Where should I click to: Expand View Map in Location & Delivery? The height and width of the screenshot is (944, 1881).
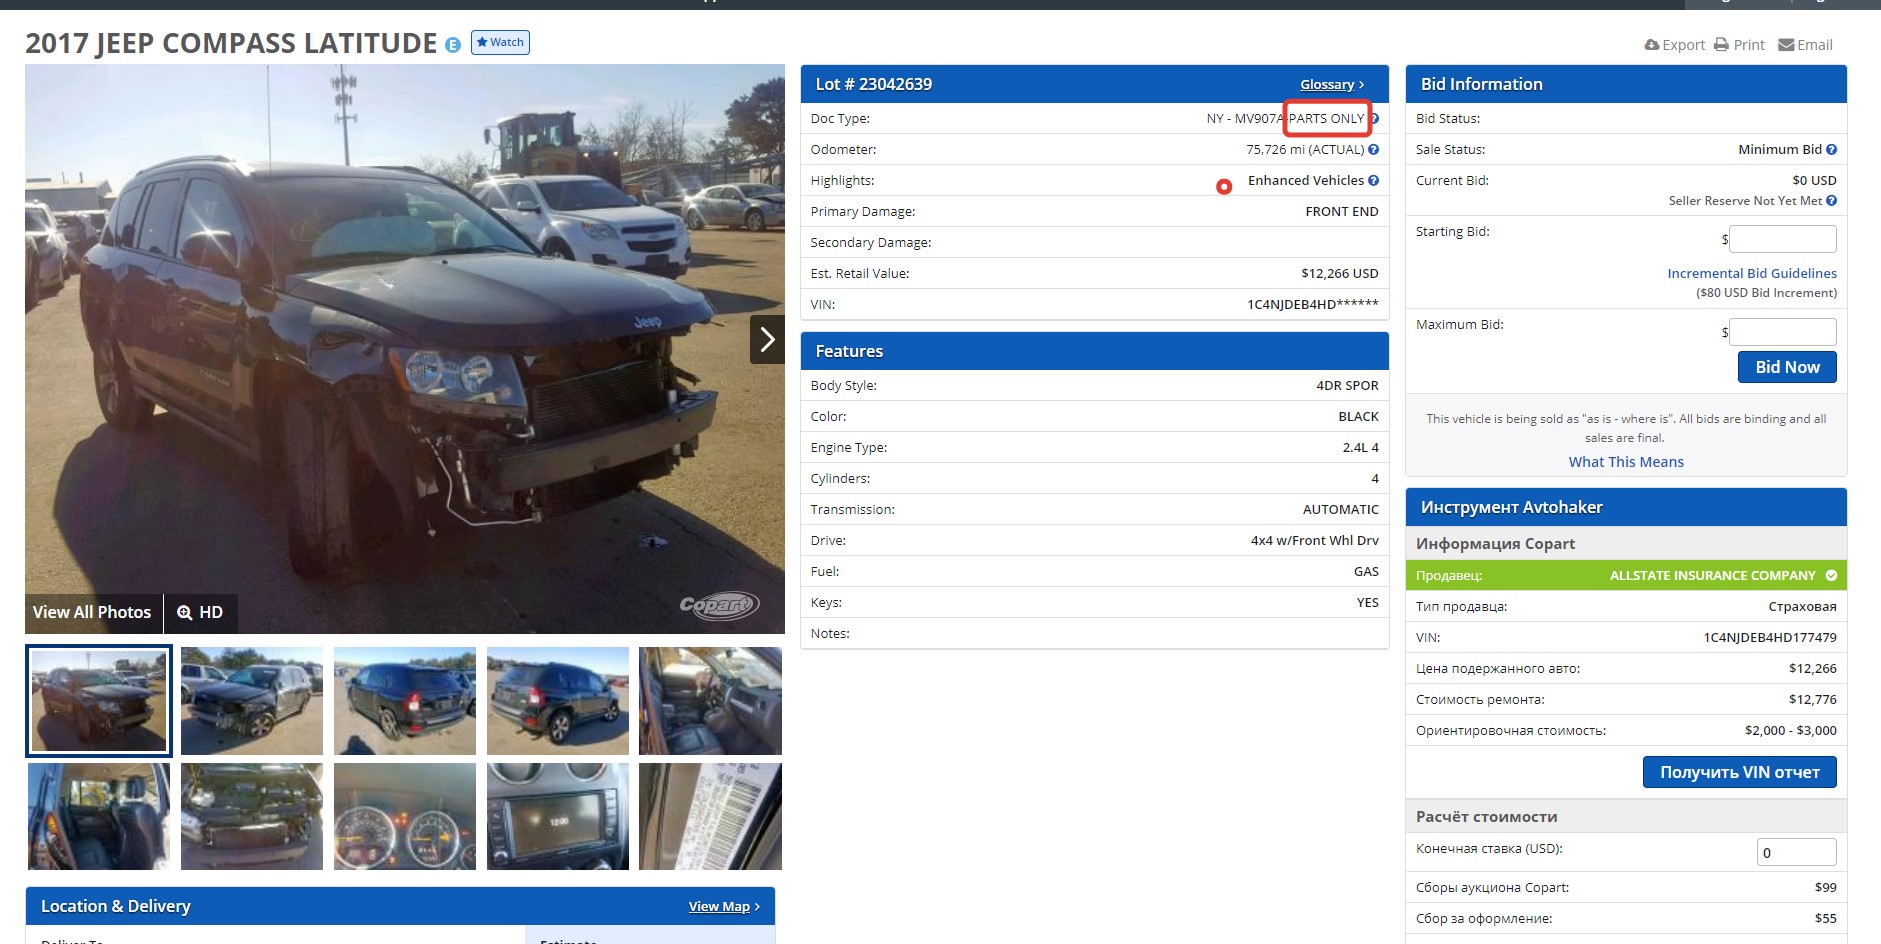click(x=723, y=907)
